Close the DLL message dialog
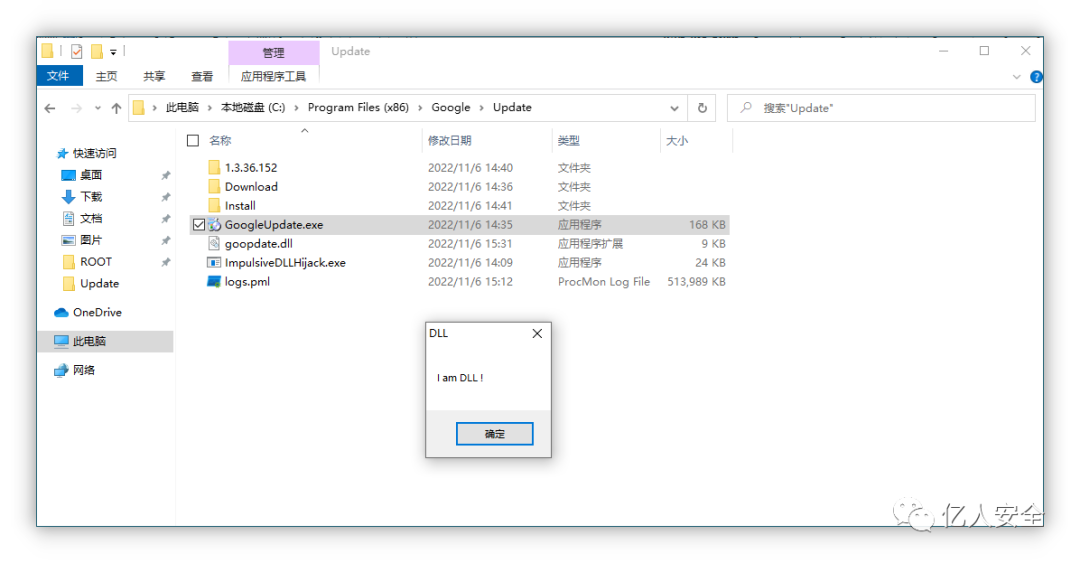This screenshot has width=1080, height=563. [x=537, y=334]
